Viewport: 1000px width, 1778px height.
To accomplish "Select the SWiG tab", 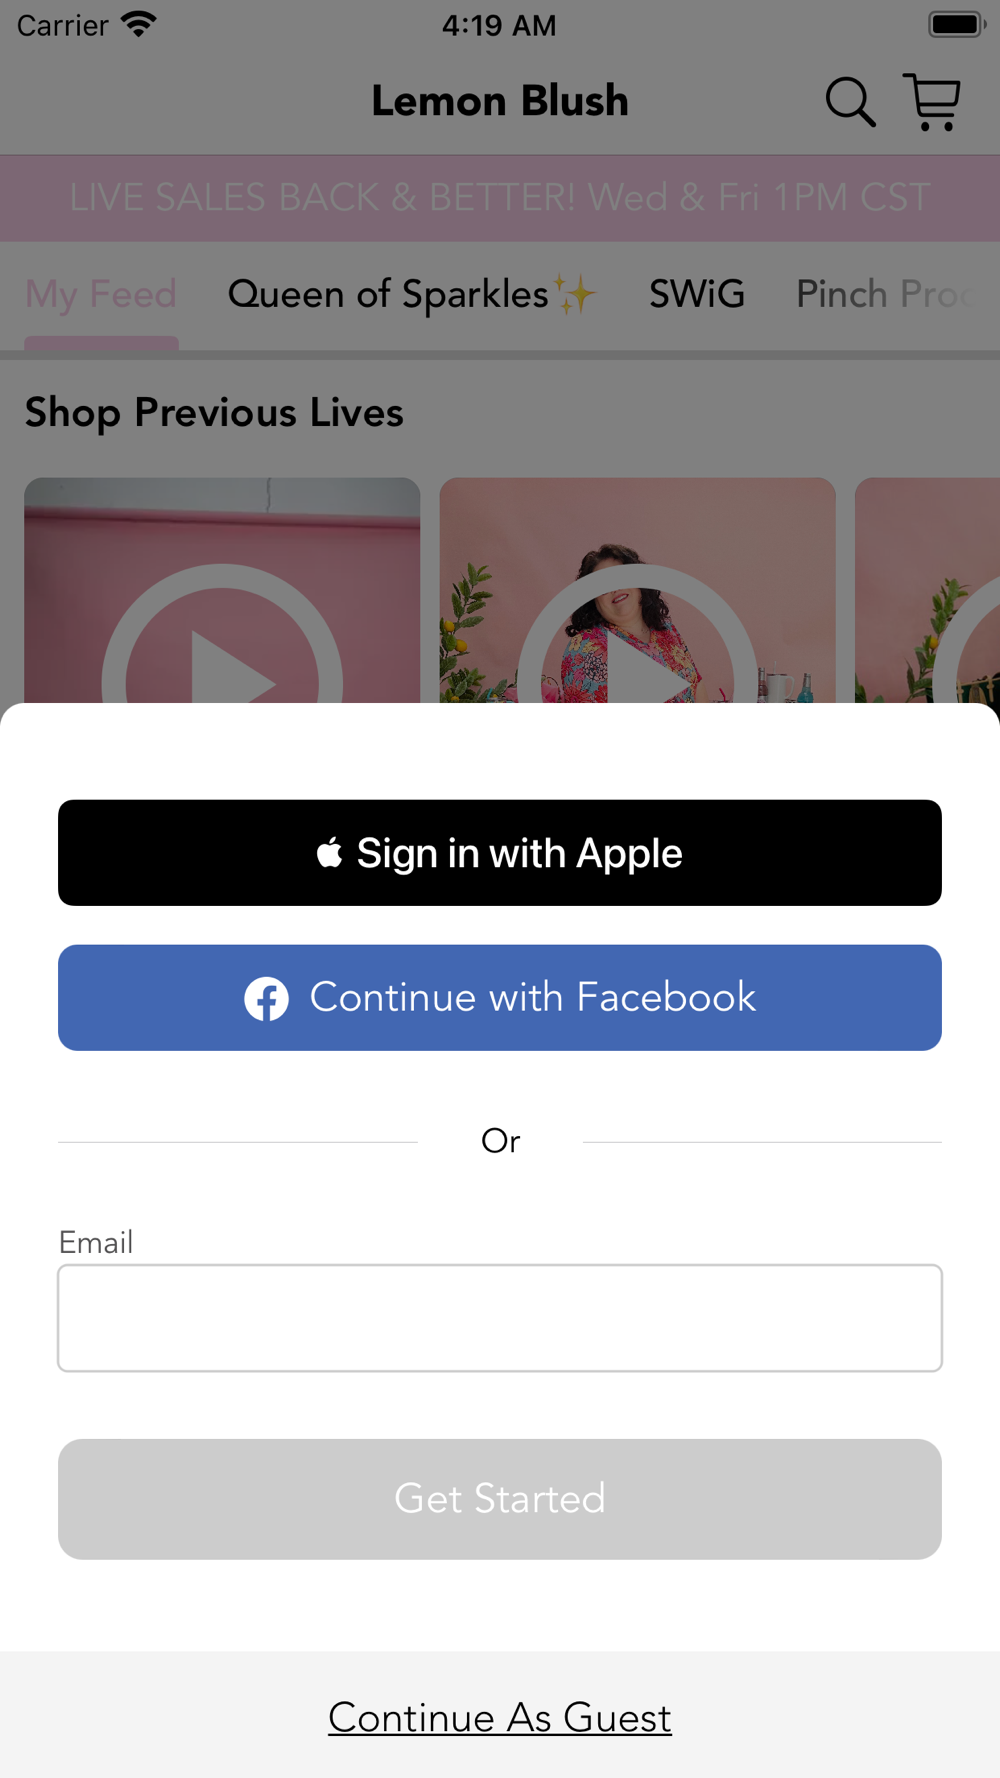I will (x=697, y=295).
